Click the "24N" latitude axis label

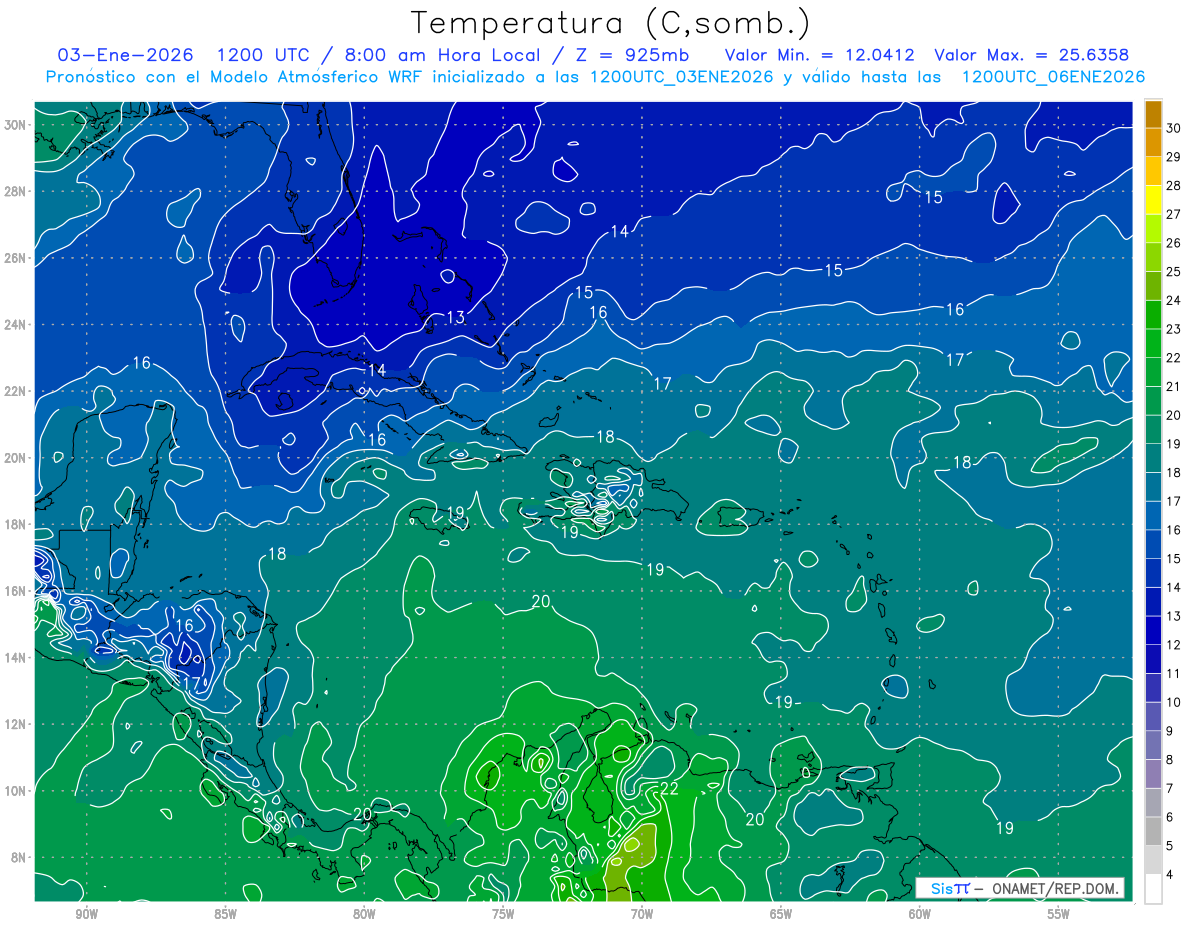click(15, 325)
